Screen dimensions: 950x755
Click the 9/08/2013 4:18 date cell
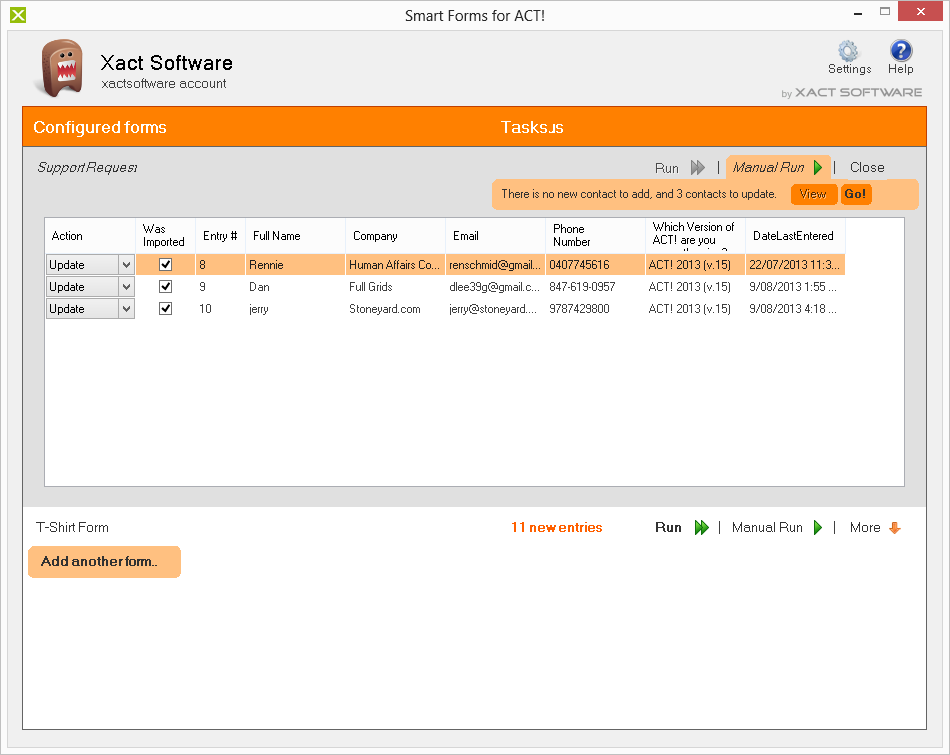point(796,308)
